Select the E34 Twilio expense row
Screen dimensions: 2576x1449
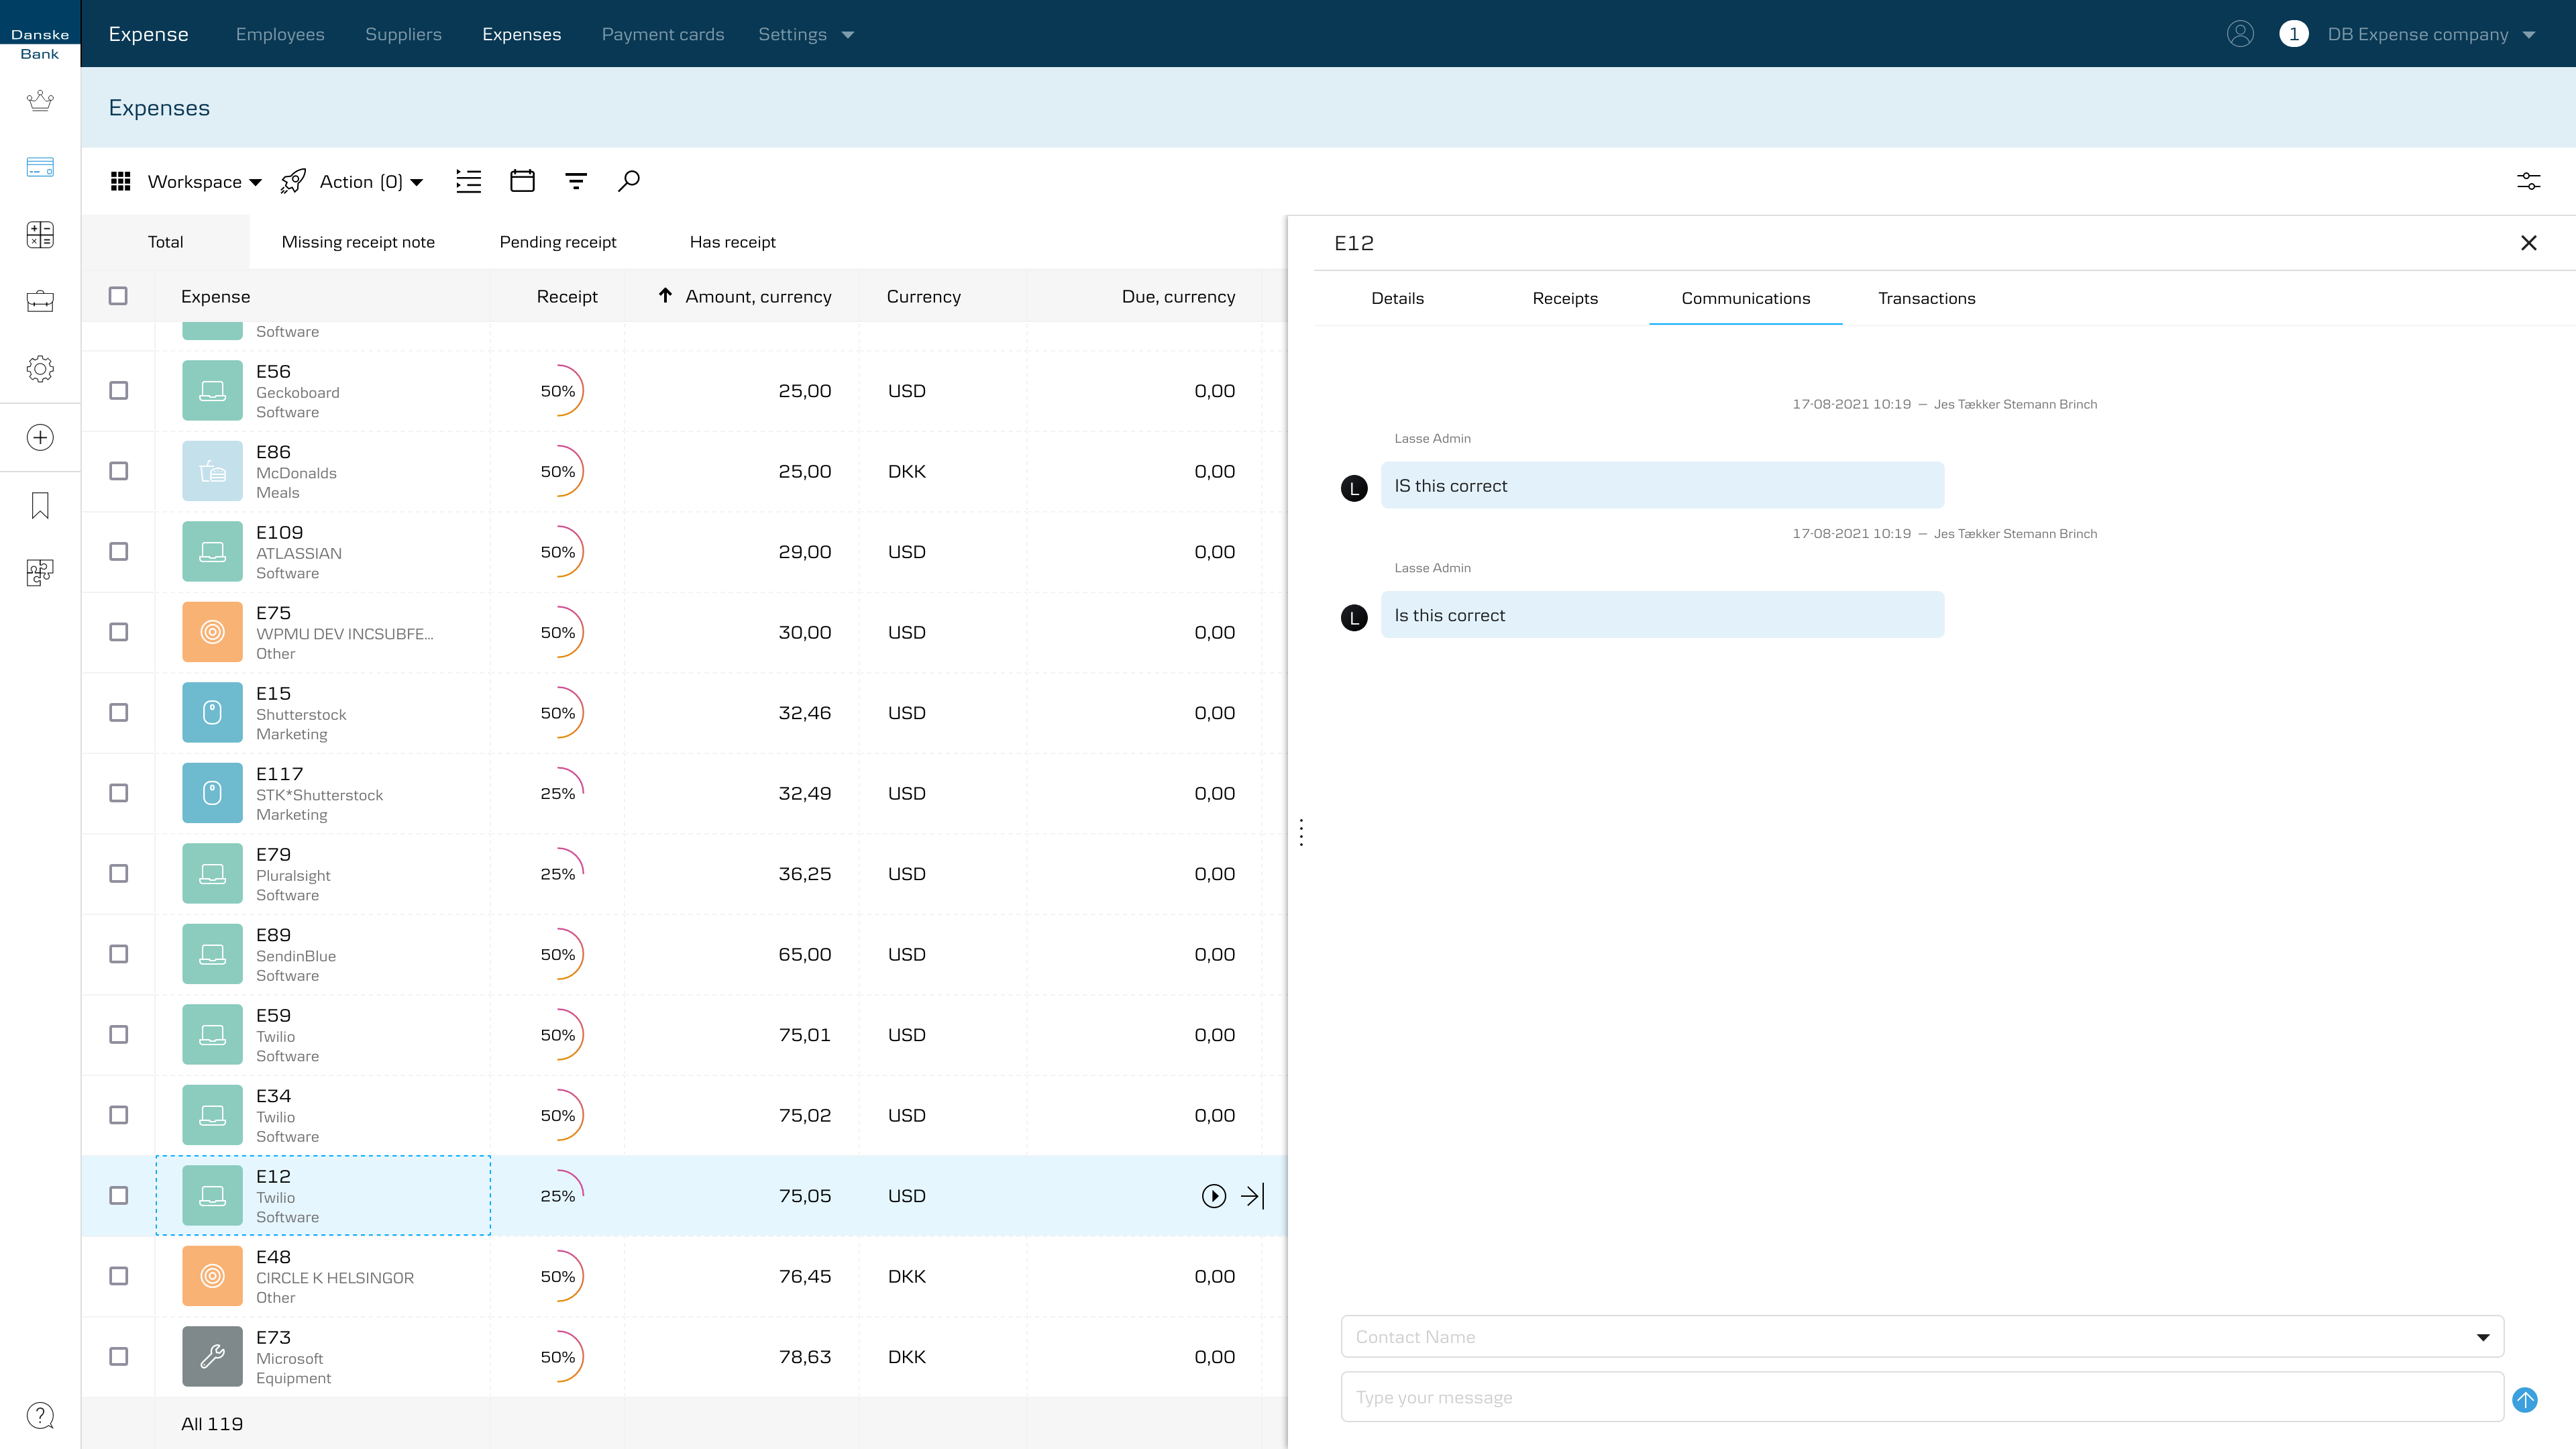pyautogui.click(x=684, y=1115)
